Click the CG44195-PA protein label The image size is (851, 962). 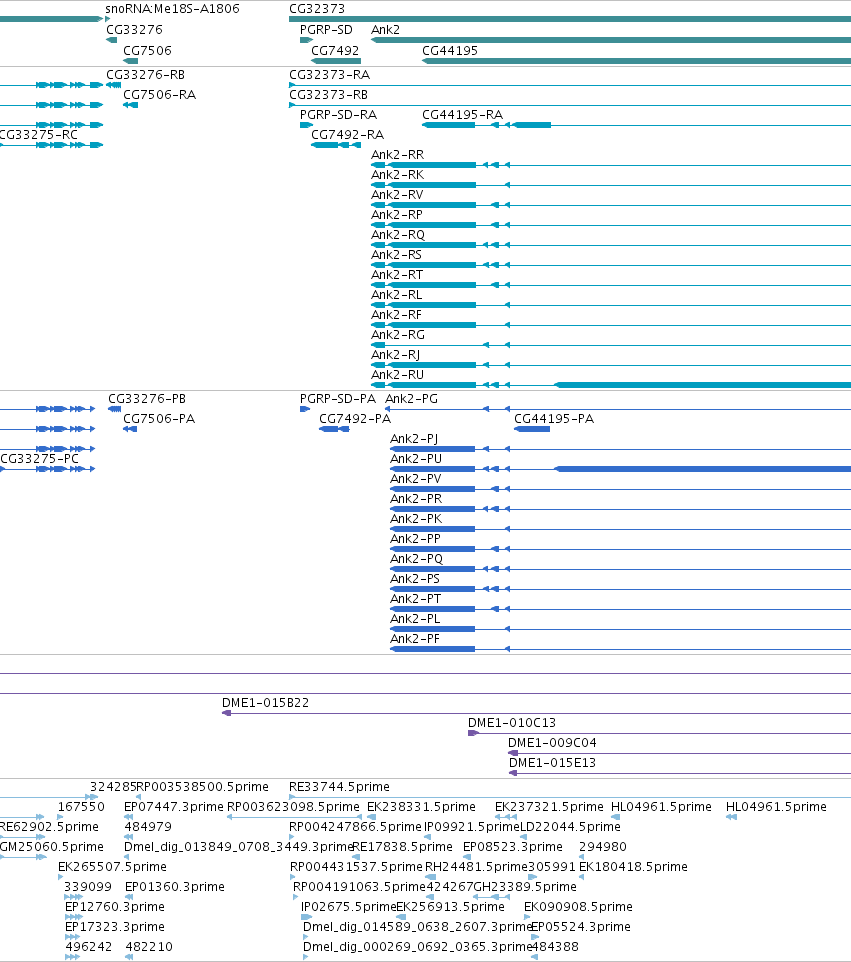pos(554,419)
